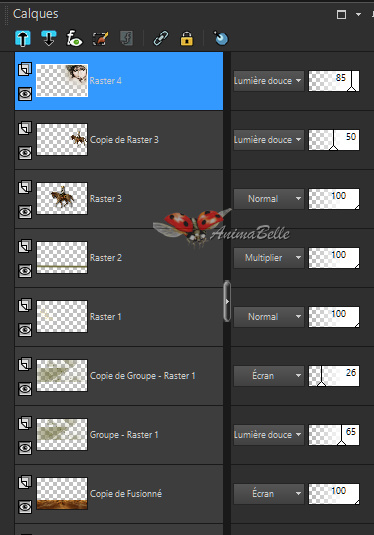This screenshot has width=374, height=535.
Task: Open Copie de Fusionné Écran blend dropdown
Action: coord(269,494)
